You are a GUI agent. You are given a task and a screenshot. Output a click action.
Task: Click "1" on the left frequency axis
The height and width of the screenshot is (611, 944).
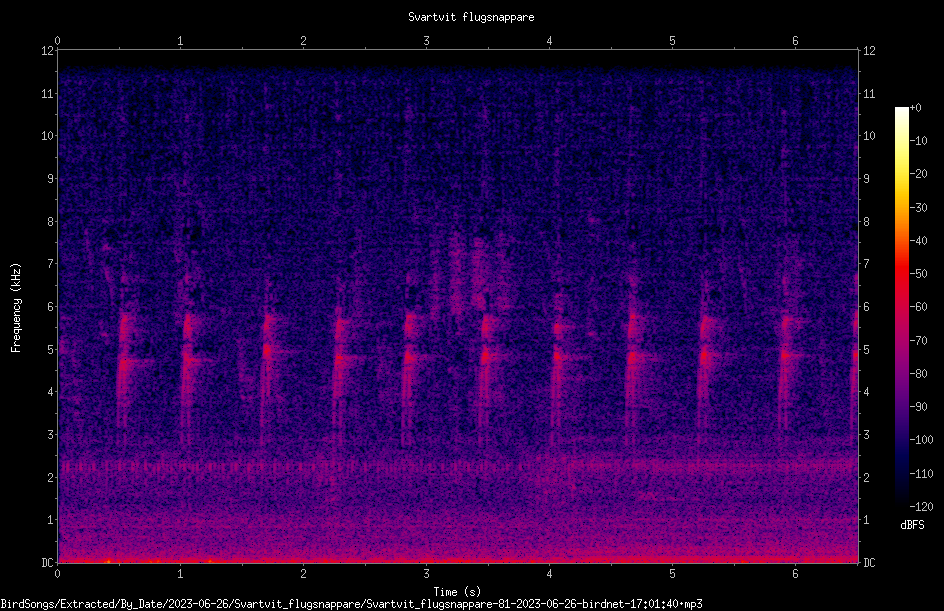(51, 520)
